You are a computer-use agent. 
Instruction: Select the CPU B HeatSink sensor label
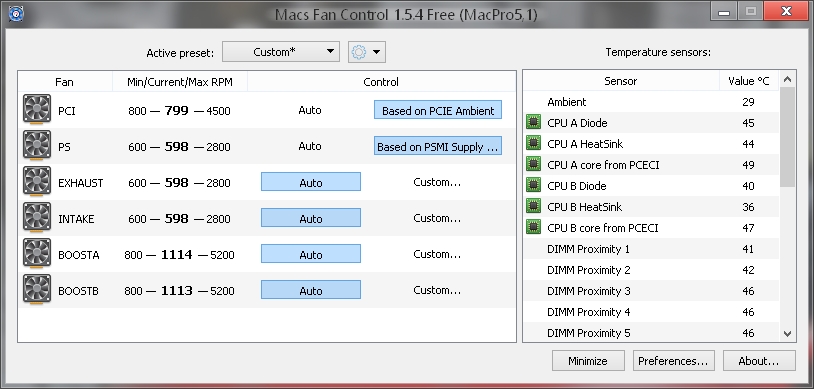(x=585, y=207)
